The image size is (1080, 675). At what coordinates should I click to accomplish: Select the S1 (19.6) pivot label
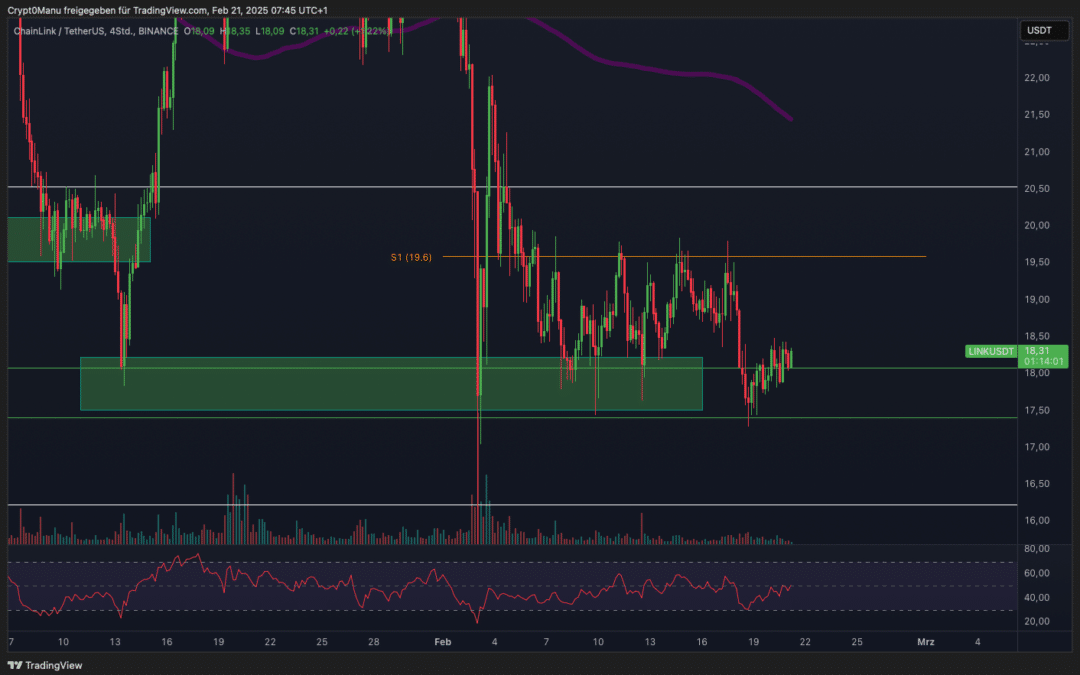(x=411, y=257)
